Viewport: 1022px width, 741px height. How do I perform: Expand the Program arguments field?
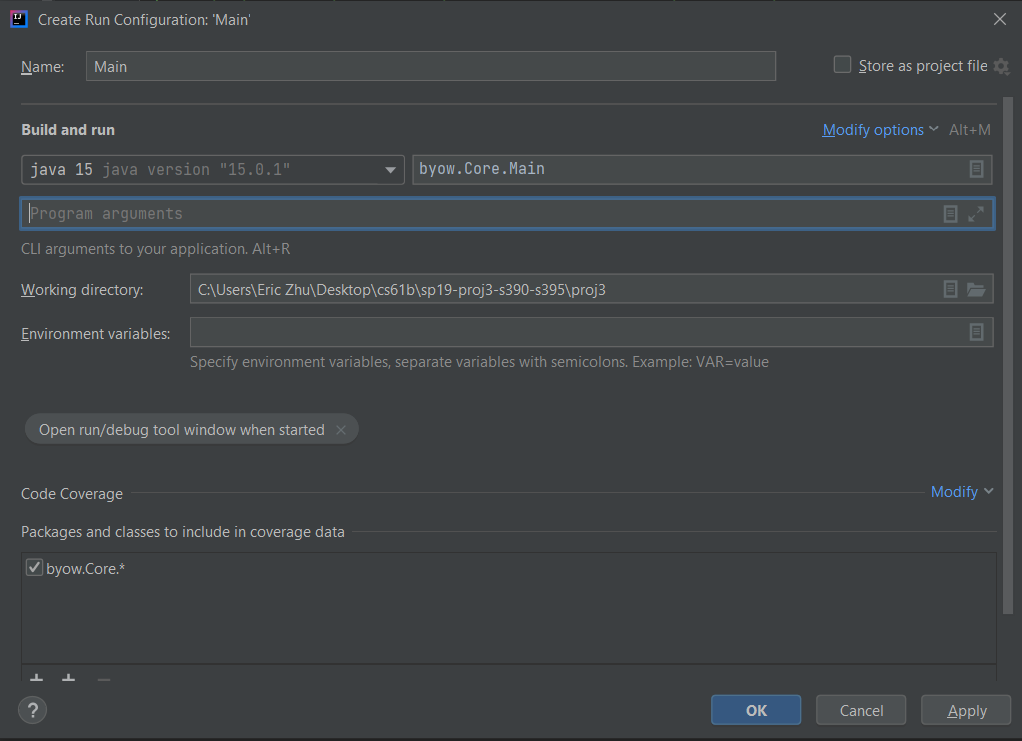(x=976, y=214)
